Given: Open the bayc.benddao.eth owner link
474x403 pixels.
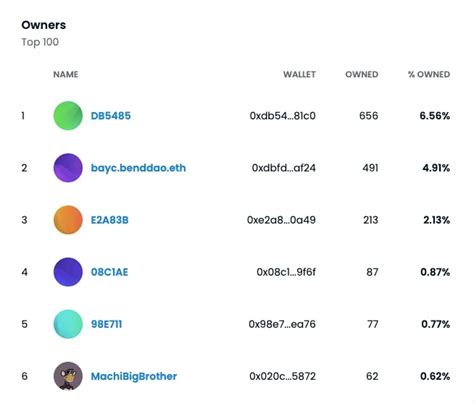Looking at the screenshot, I should pos(138,168).
